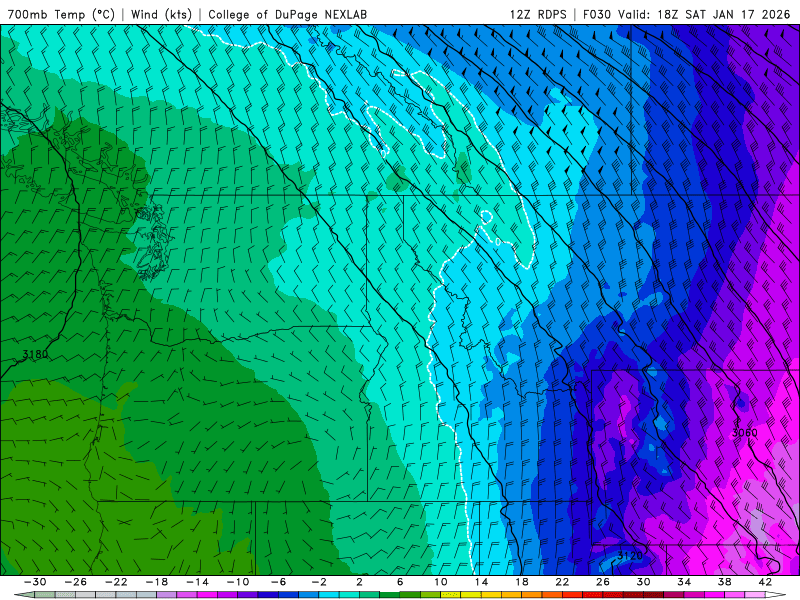This screenshot has width=800, height=600.
Task: Click the 3180 height contour label
Action: [35, 354]
